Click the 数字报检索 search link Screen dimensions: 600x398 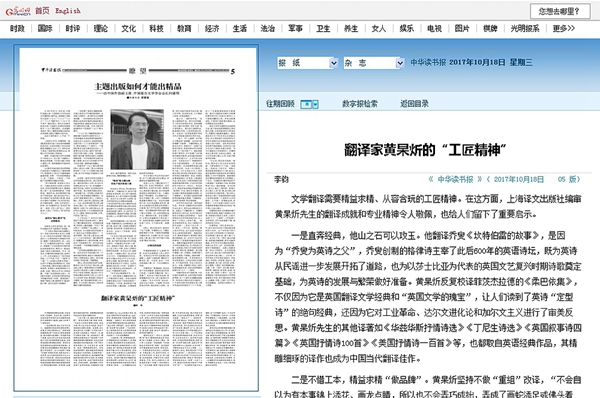tap(360, 104)
